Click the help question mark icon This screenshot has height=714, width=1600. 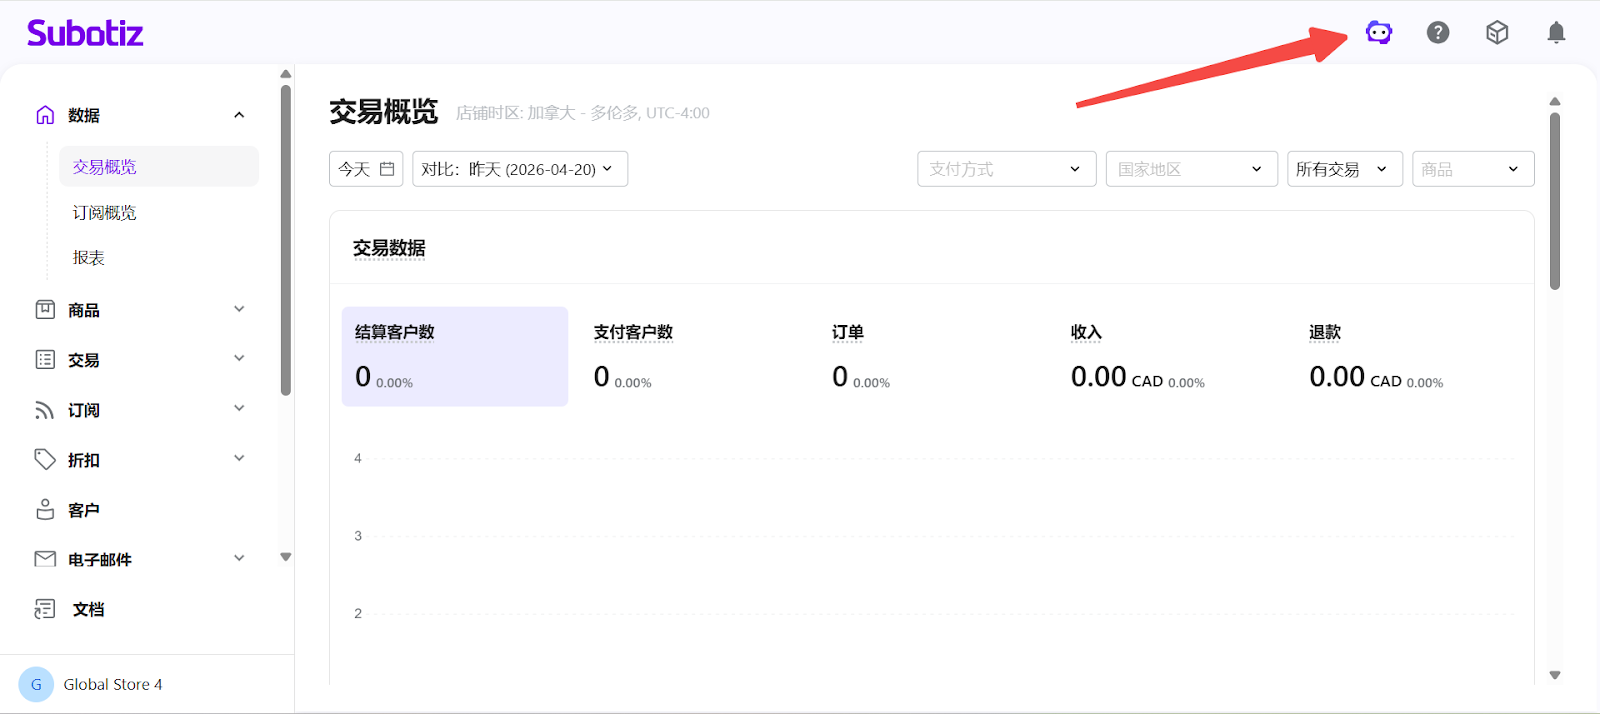coord(1438,33)
